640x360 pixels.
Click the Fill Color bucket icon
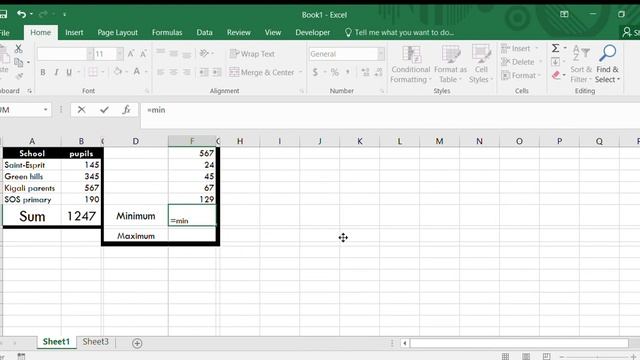[118, 72]
